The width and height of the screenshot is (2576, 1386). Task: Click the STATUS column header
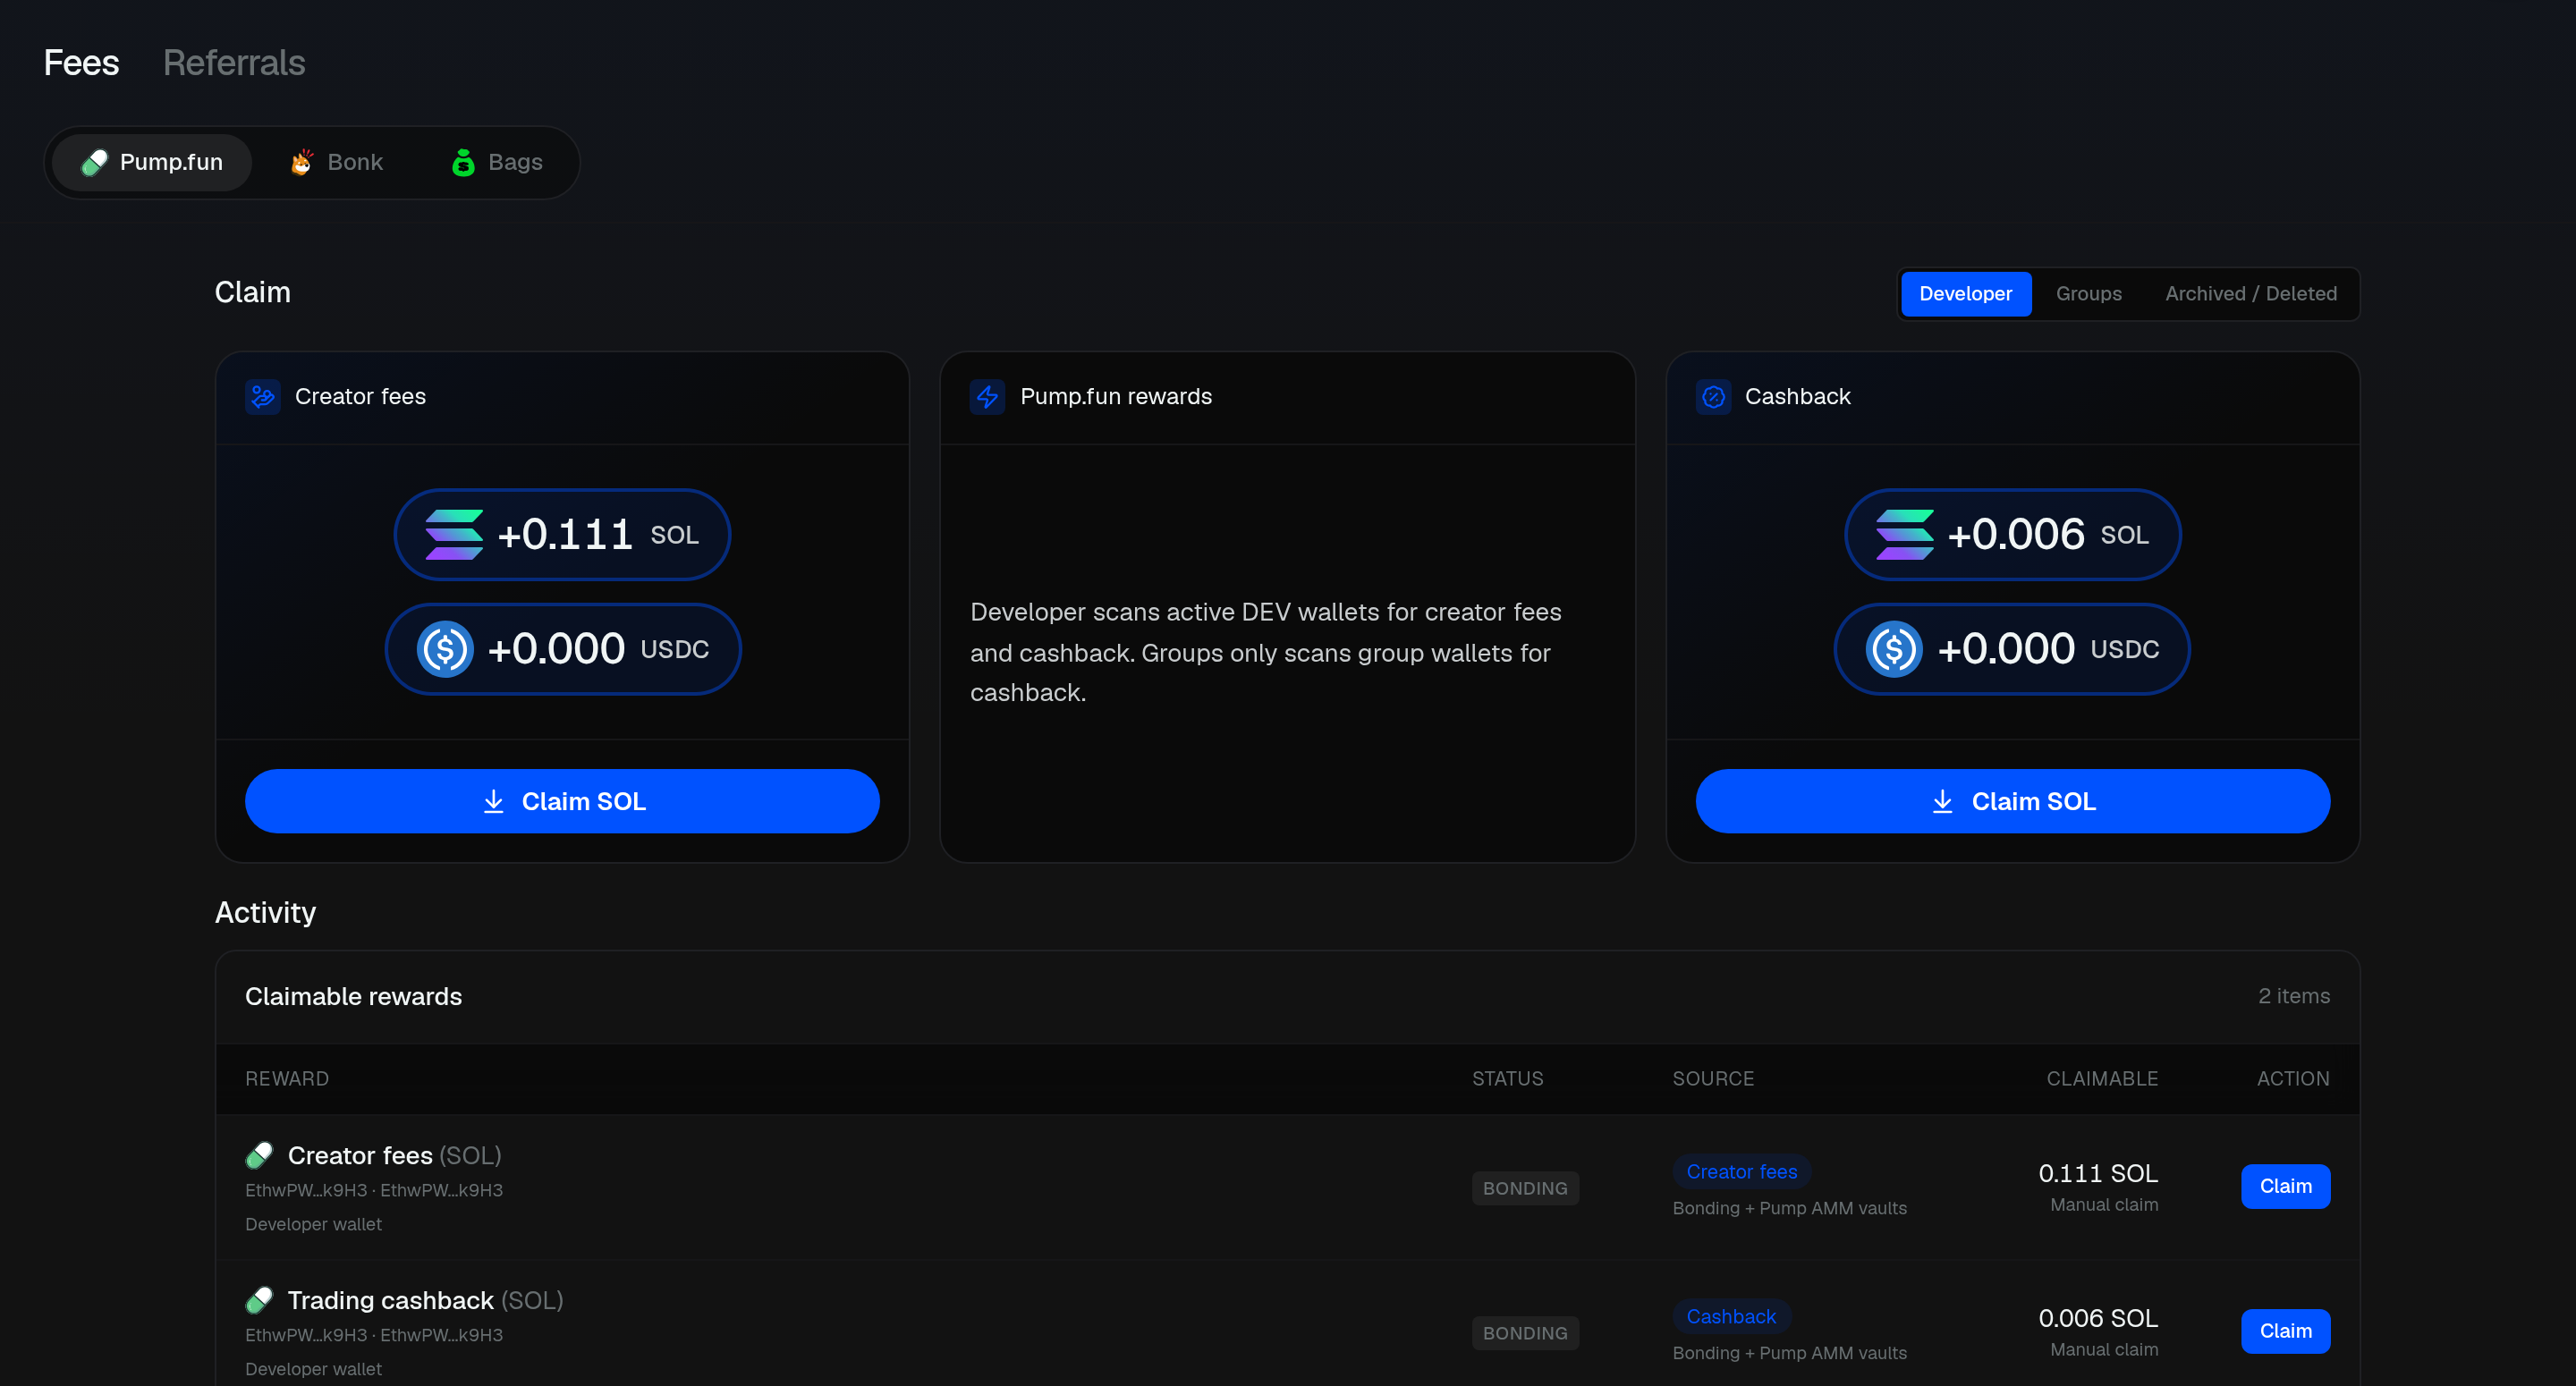pyautogui.click(x=1507, y=1079)
